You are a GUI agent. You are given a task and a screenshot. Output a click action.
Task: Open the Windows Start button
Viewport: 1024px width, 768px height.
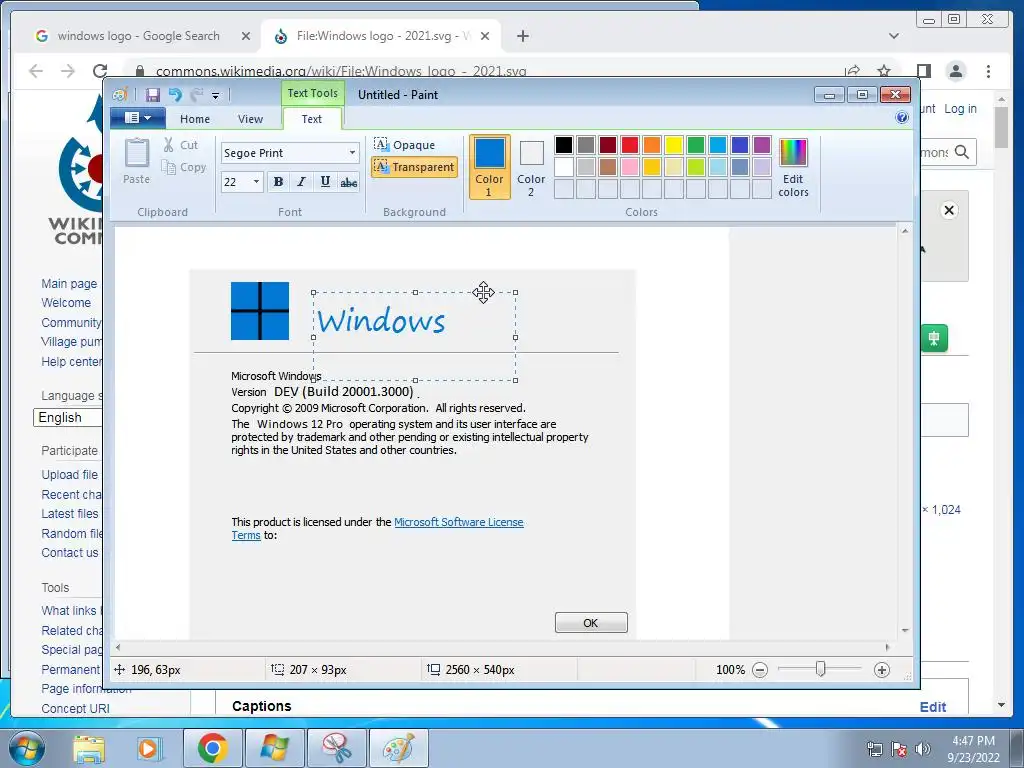pyautogui.click(x=26, y=748)
